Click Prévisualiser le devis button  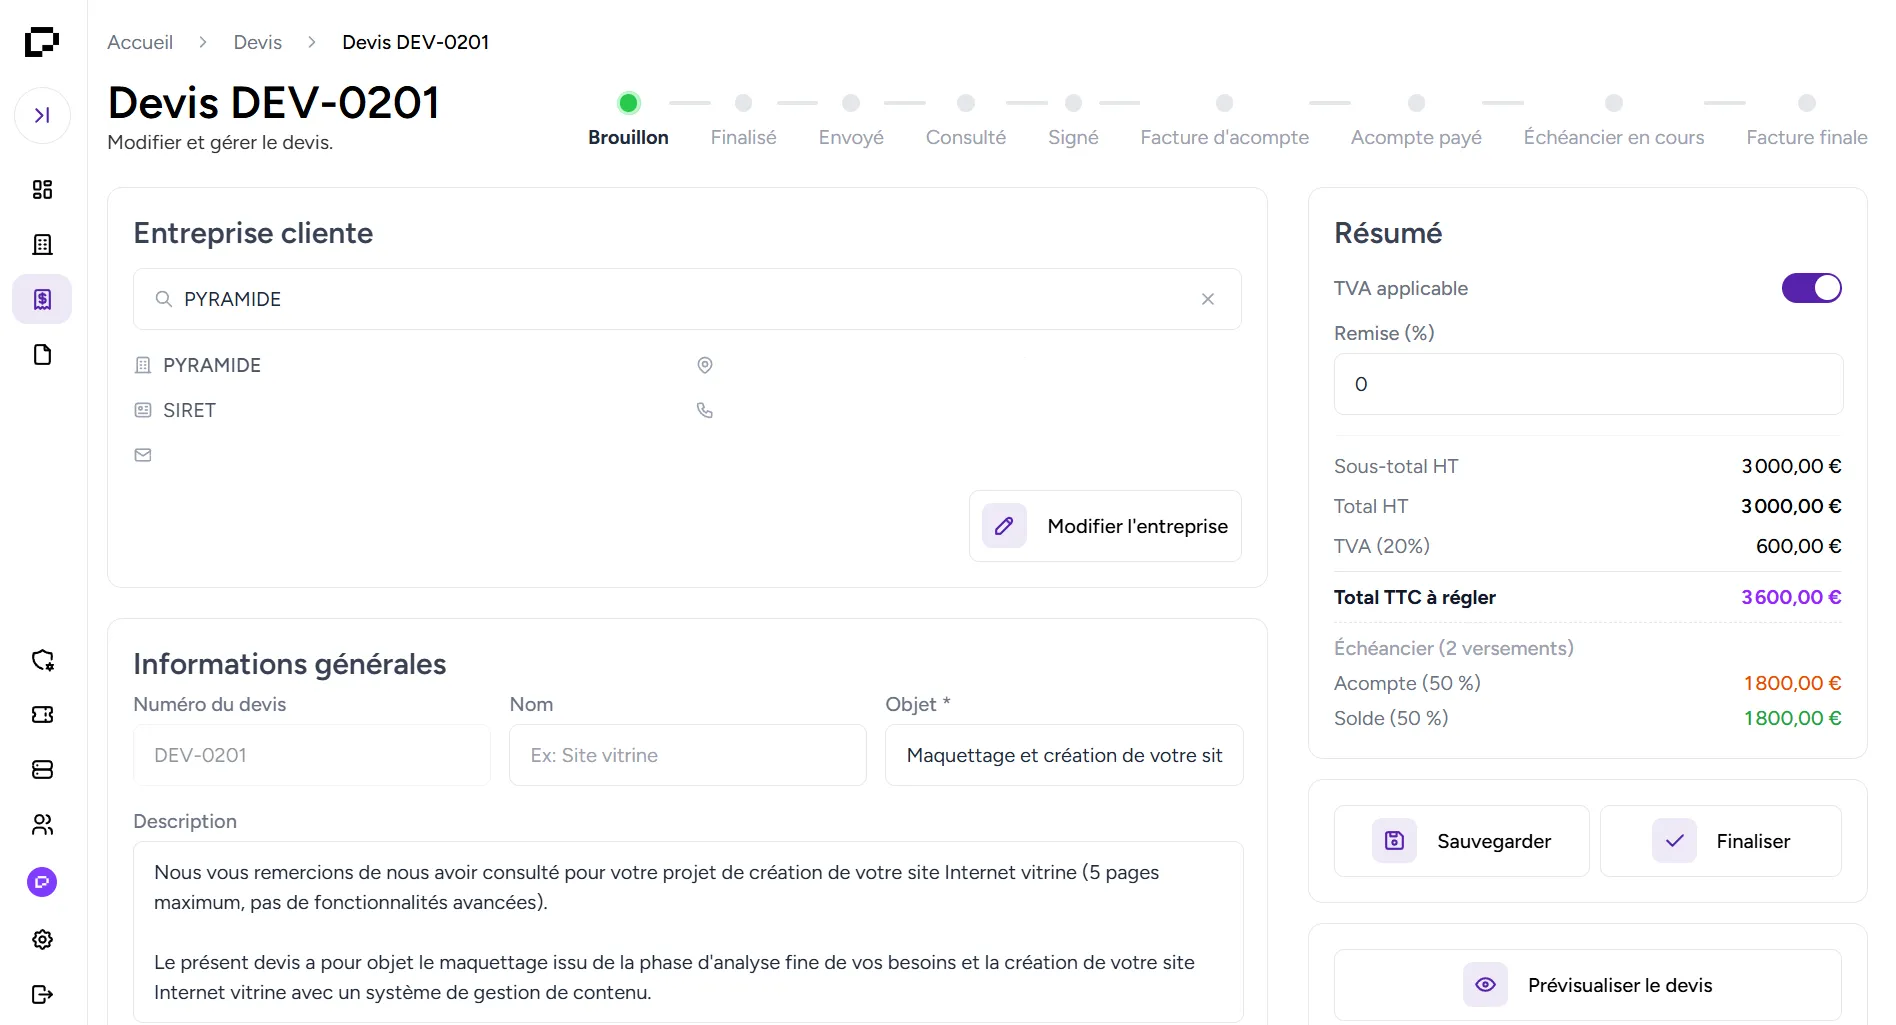pos(1588,985)
